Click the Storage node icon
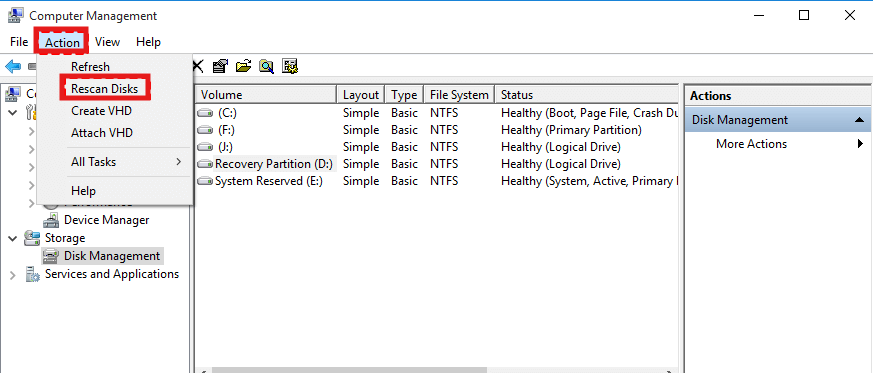Screen dimensions: 873x373 tap(32, 238)
